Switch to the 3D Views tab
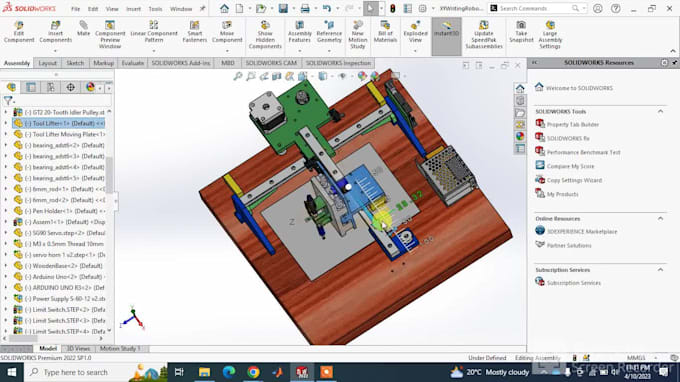The width and height of the screenshot is (680, 382). coord(78,349)
